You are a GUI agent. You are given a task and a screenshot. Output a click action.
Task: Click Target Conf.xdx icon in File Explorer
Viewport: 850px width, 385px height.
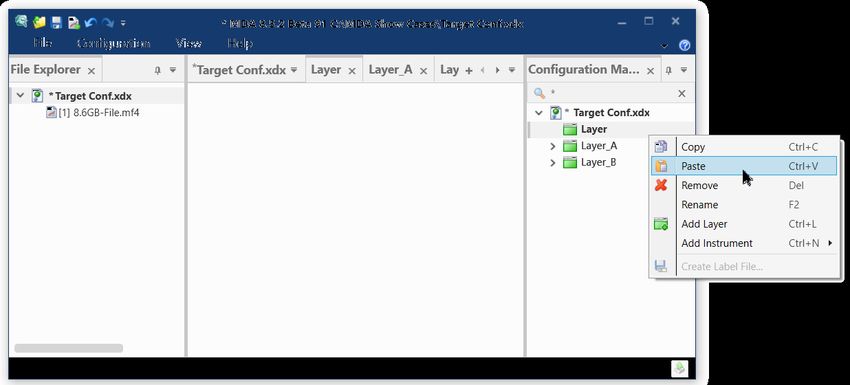coord(37,96)
